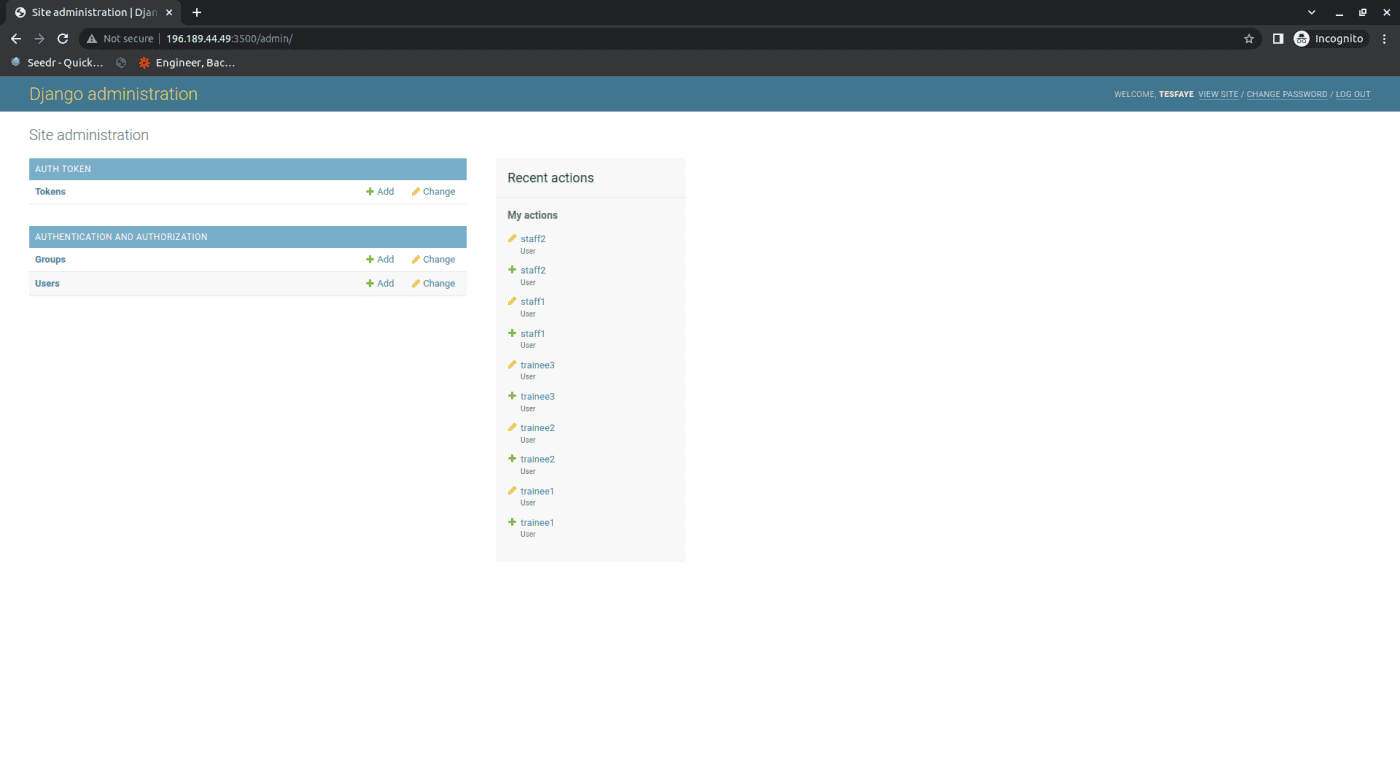Open trainee3 in recent actions
1400x768 pixels.
[x=537, y=366]
